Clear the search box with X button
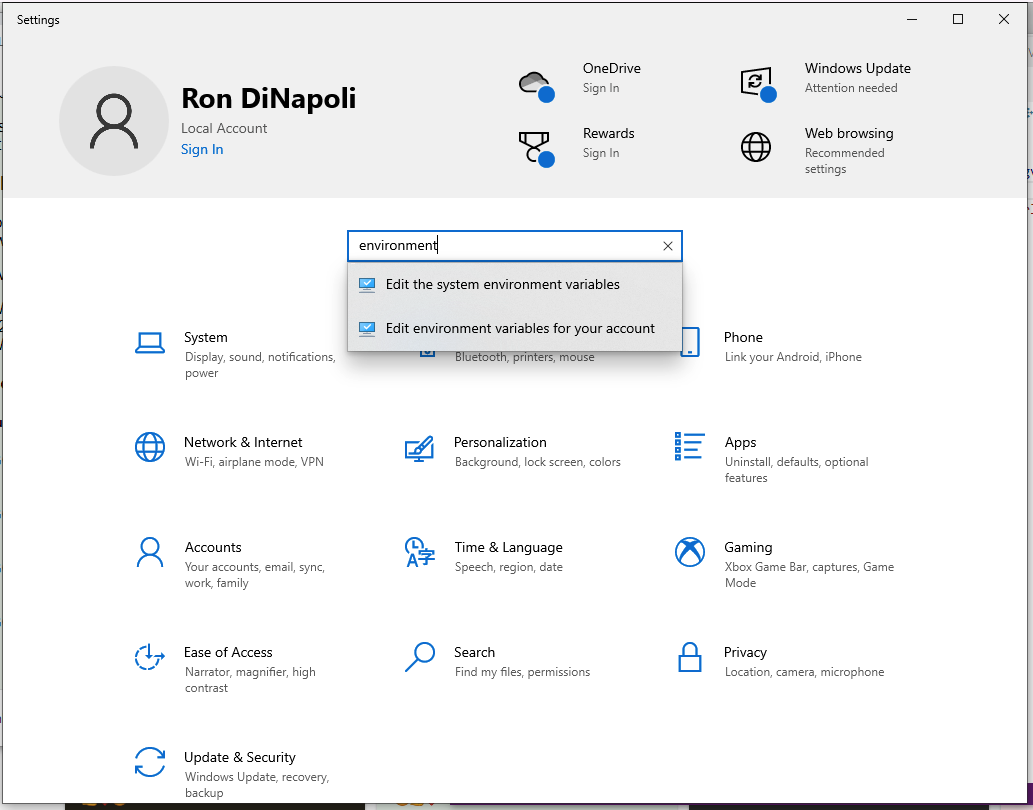1033x810 pixels. click(668, 246)
